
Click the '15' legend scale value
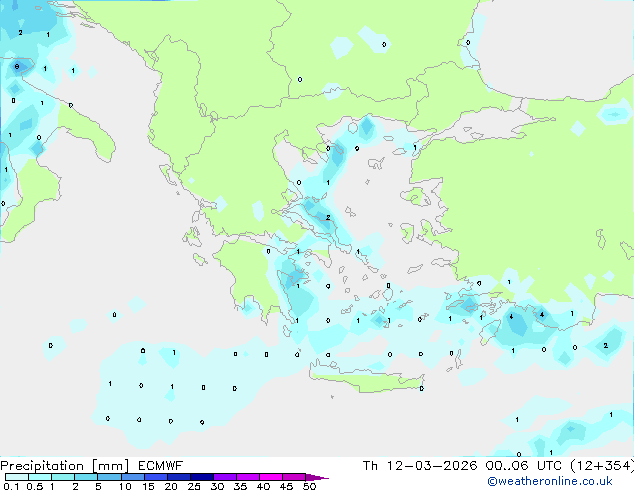(x=148, y=486)
